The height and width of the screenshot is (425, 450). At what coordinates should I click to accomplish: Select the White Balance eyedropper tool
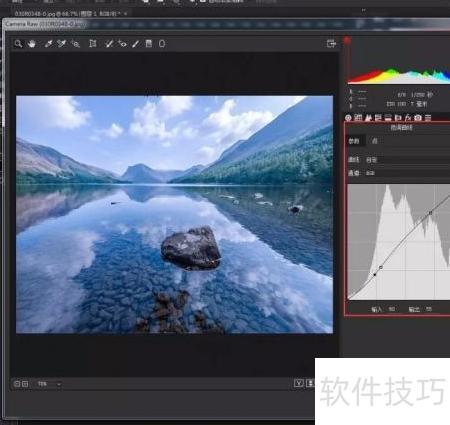click(x=48, y=44)
